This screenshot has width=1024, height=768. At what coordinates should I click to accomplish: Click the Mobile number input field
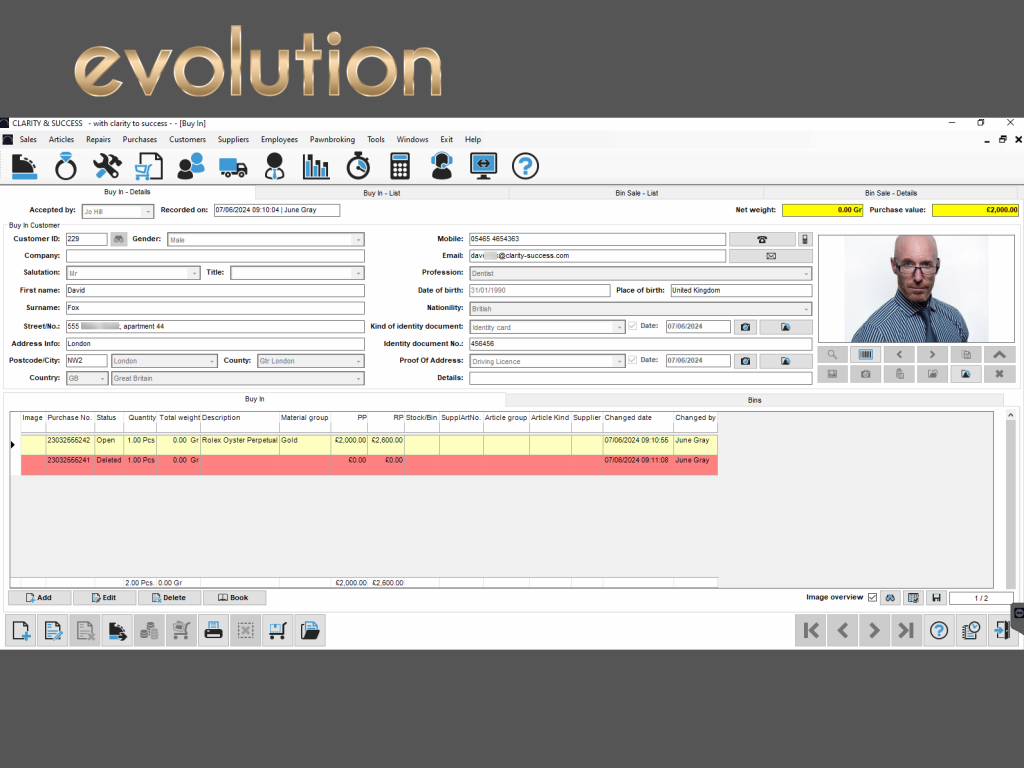pos(597,239)
